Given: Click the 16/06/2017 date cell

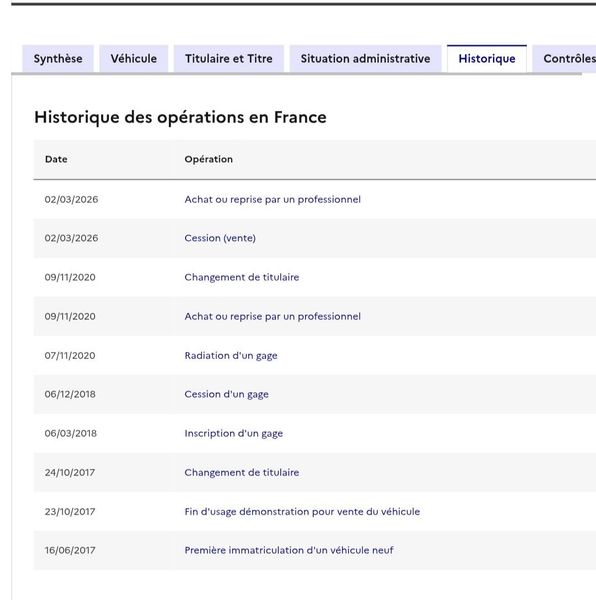Looking at the screenshot, I should point(70,550).
